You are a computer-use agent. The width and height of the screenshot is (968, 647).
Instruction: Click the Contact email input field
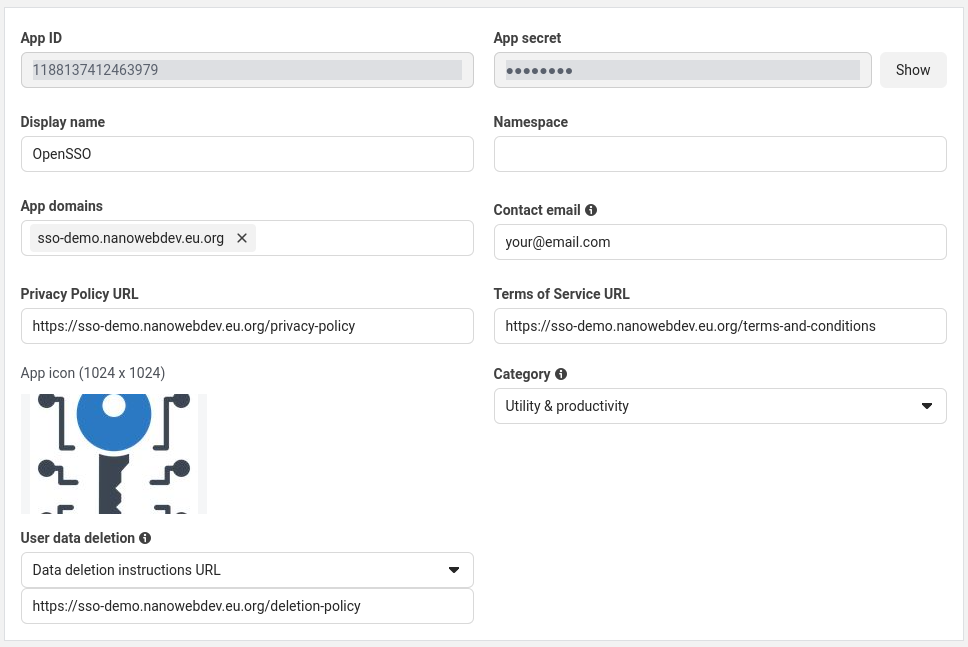719,242
